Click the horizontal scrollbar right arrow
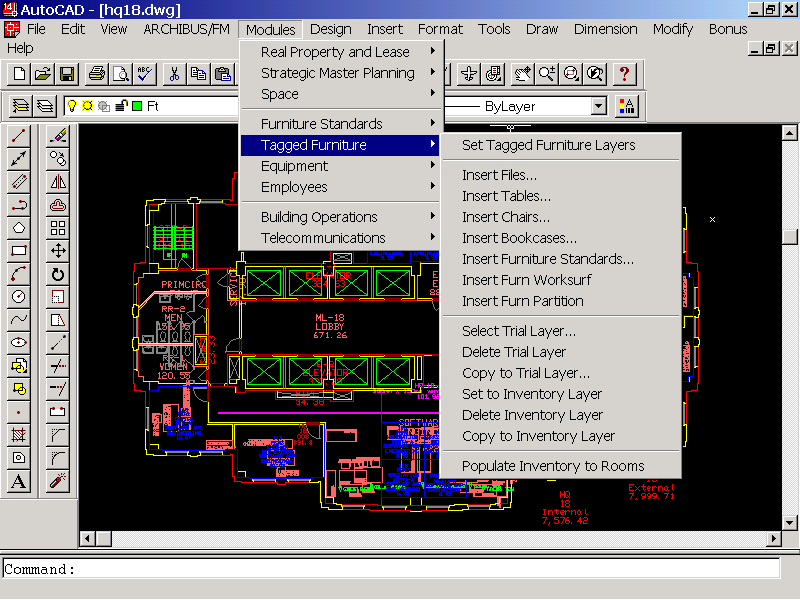This screenshot has width=800, height=600. (x=774, y=538)
